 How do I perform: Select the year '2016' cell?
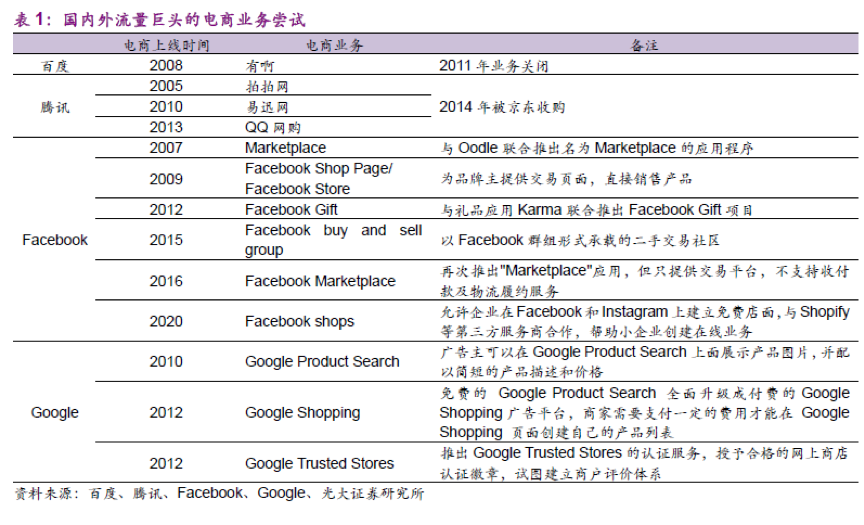coord(166,281)
